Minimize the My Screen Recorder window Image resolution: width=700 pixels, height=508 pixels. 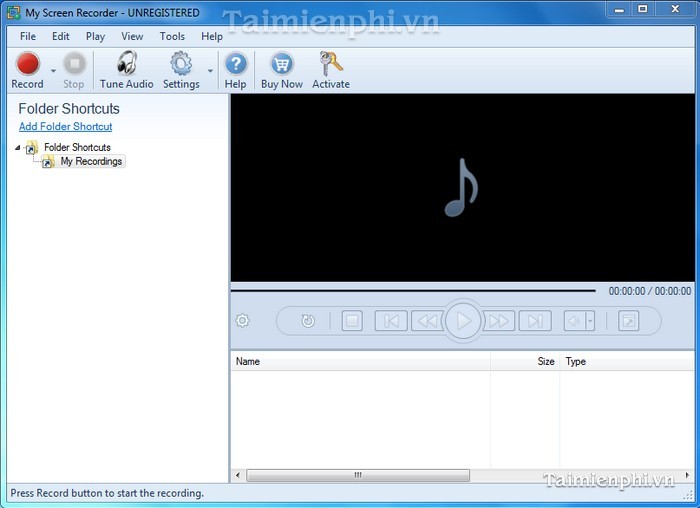[619, 9]
